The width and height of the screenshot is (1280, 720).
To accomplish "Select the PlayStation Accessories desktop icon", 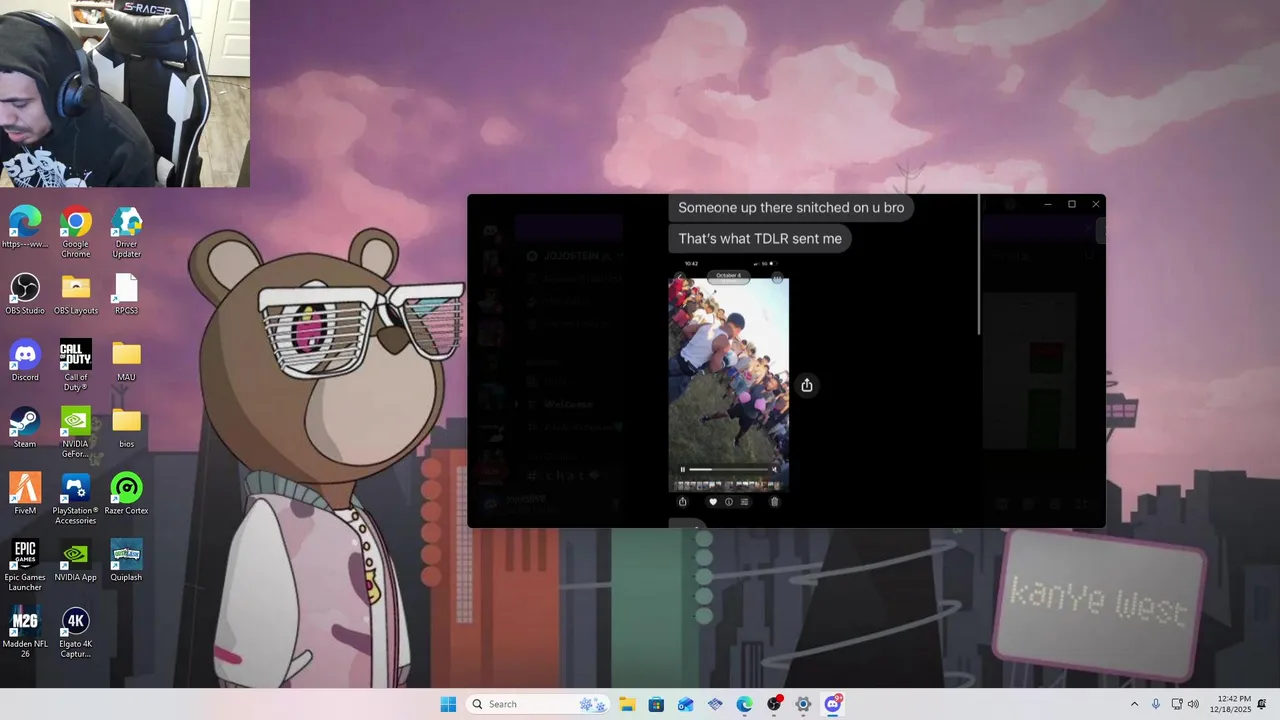I will (x=76, y=498).
